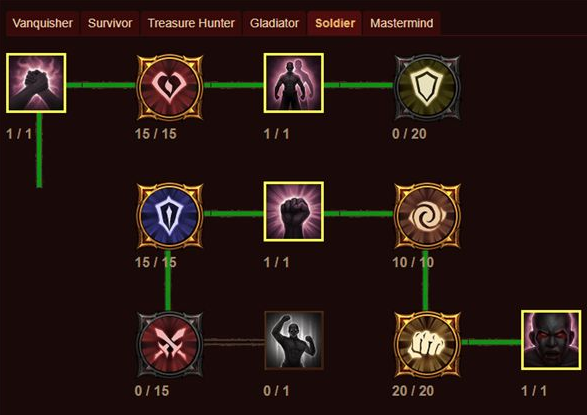Click the crossed swords node
The width and height of the screenshot is (587, 415).
pyautogui.click(x=170, y=344)
